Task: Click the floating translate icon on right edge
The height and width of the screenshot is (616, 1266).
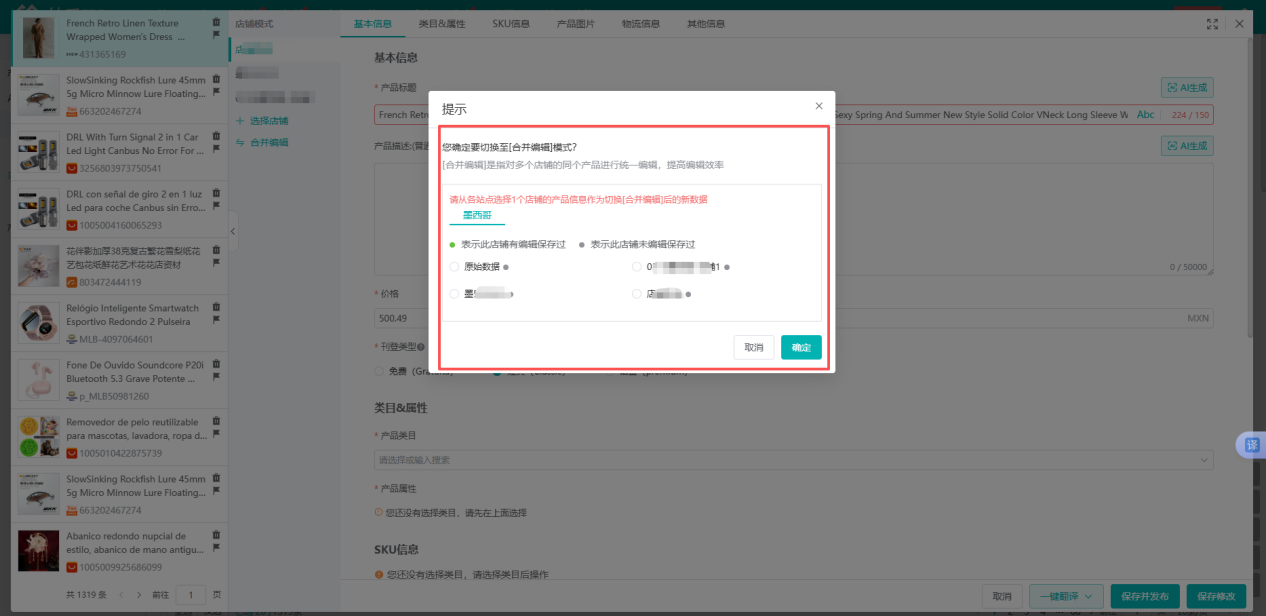Action: 1252,445
